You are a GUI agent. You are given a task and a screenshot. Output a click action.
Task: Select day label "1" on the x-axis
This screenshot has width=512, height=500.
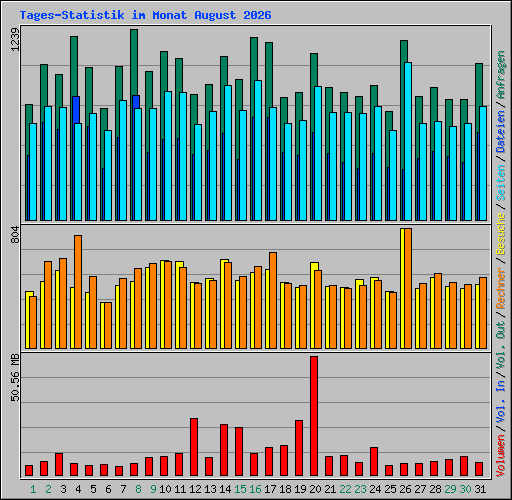click(x=33, y=489)
